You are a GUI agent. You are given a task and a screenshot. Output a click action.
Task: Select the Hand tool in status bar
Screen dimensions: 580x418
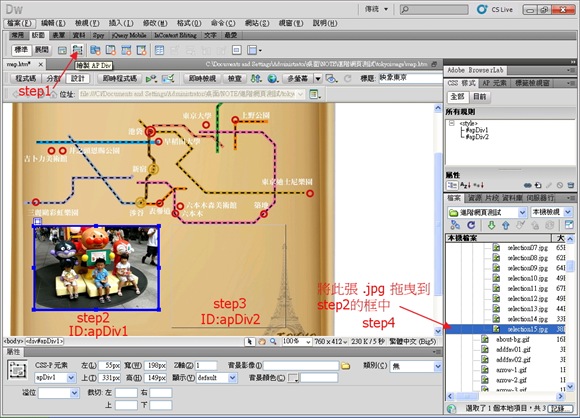(262, 341)
